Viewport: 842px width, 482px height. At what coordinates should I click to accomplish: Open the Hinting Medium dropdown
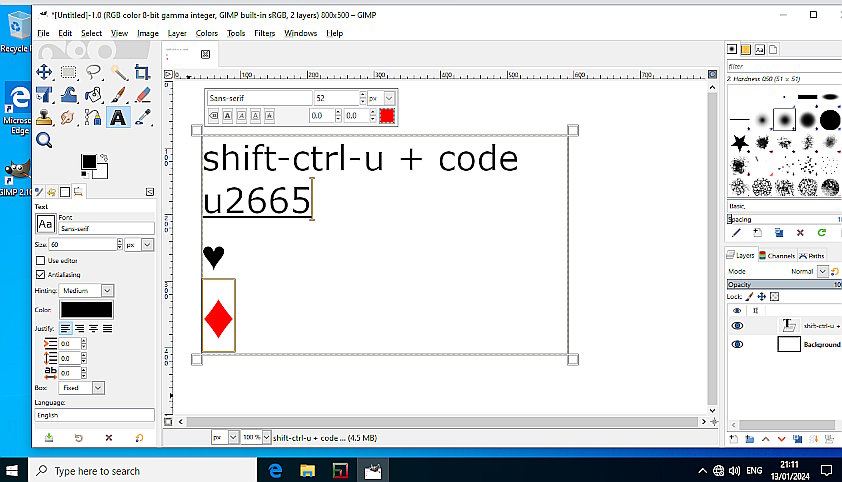[x=107, y=290]
